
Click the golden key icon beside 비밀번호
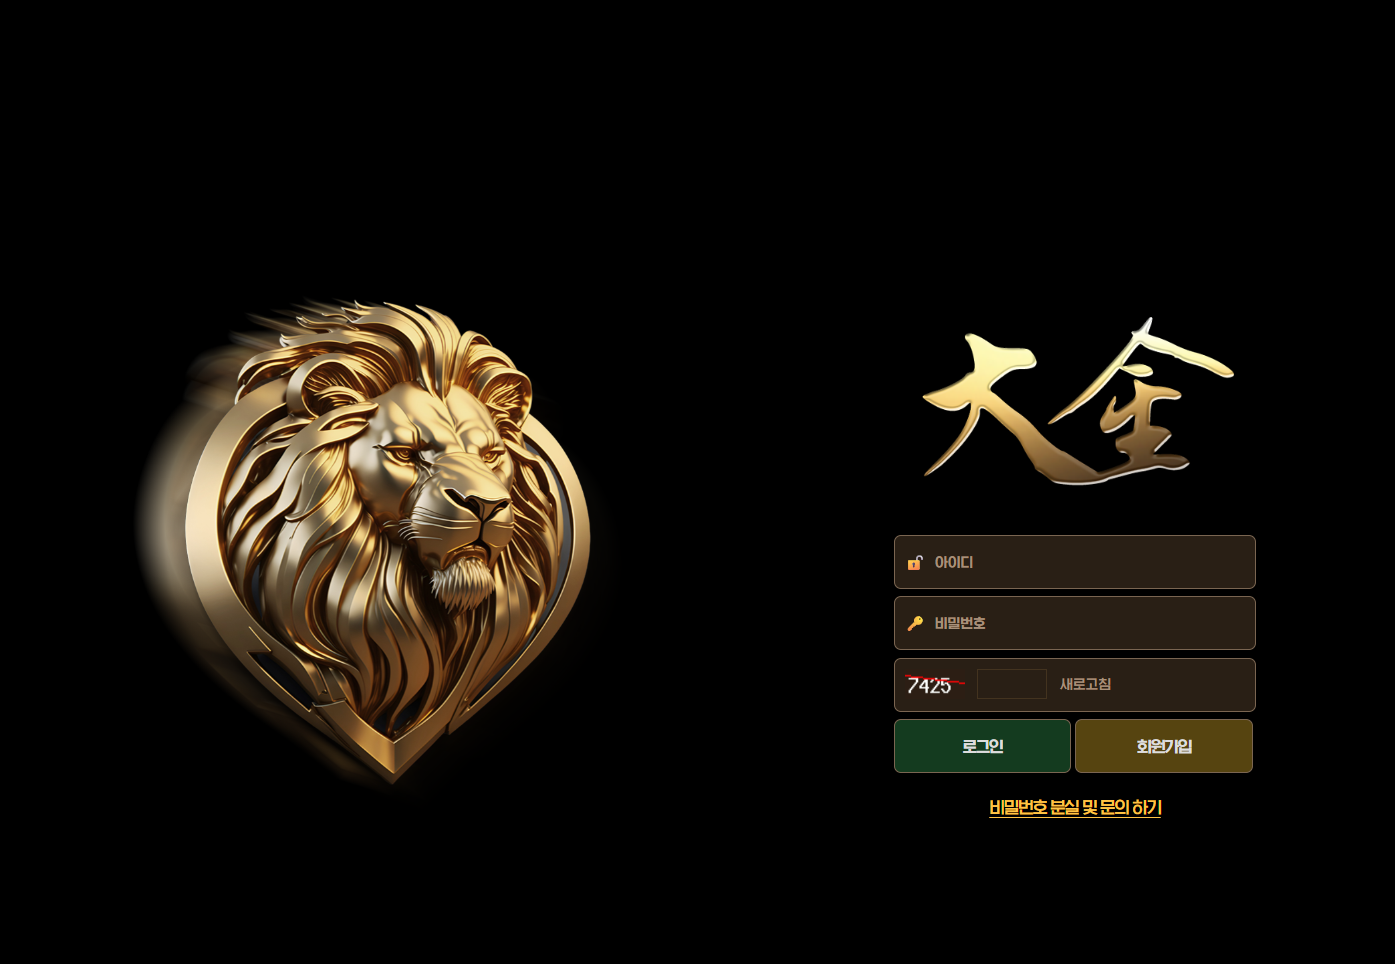(914, 624)
